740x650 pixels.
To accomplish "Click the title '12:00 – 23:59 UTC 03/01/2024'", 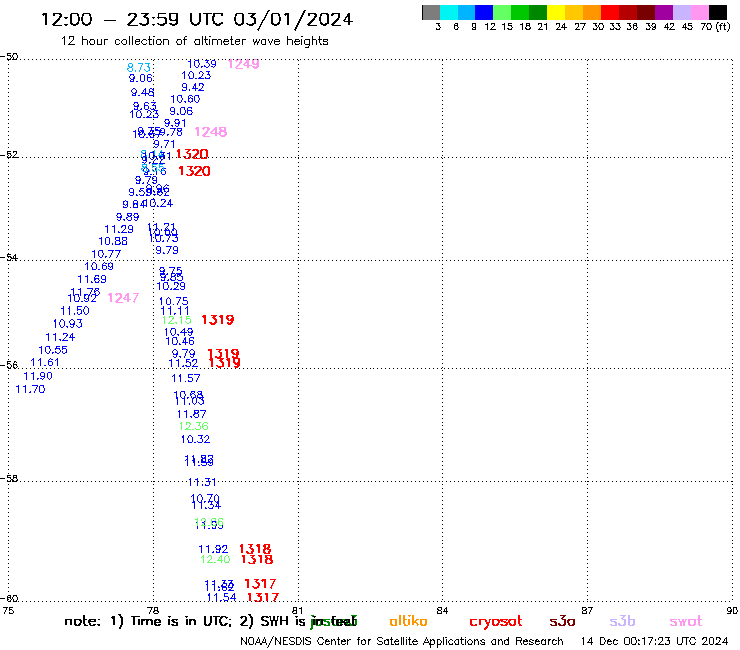I will tap(197, 19).
